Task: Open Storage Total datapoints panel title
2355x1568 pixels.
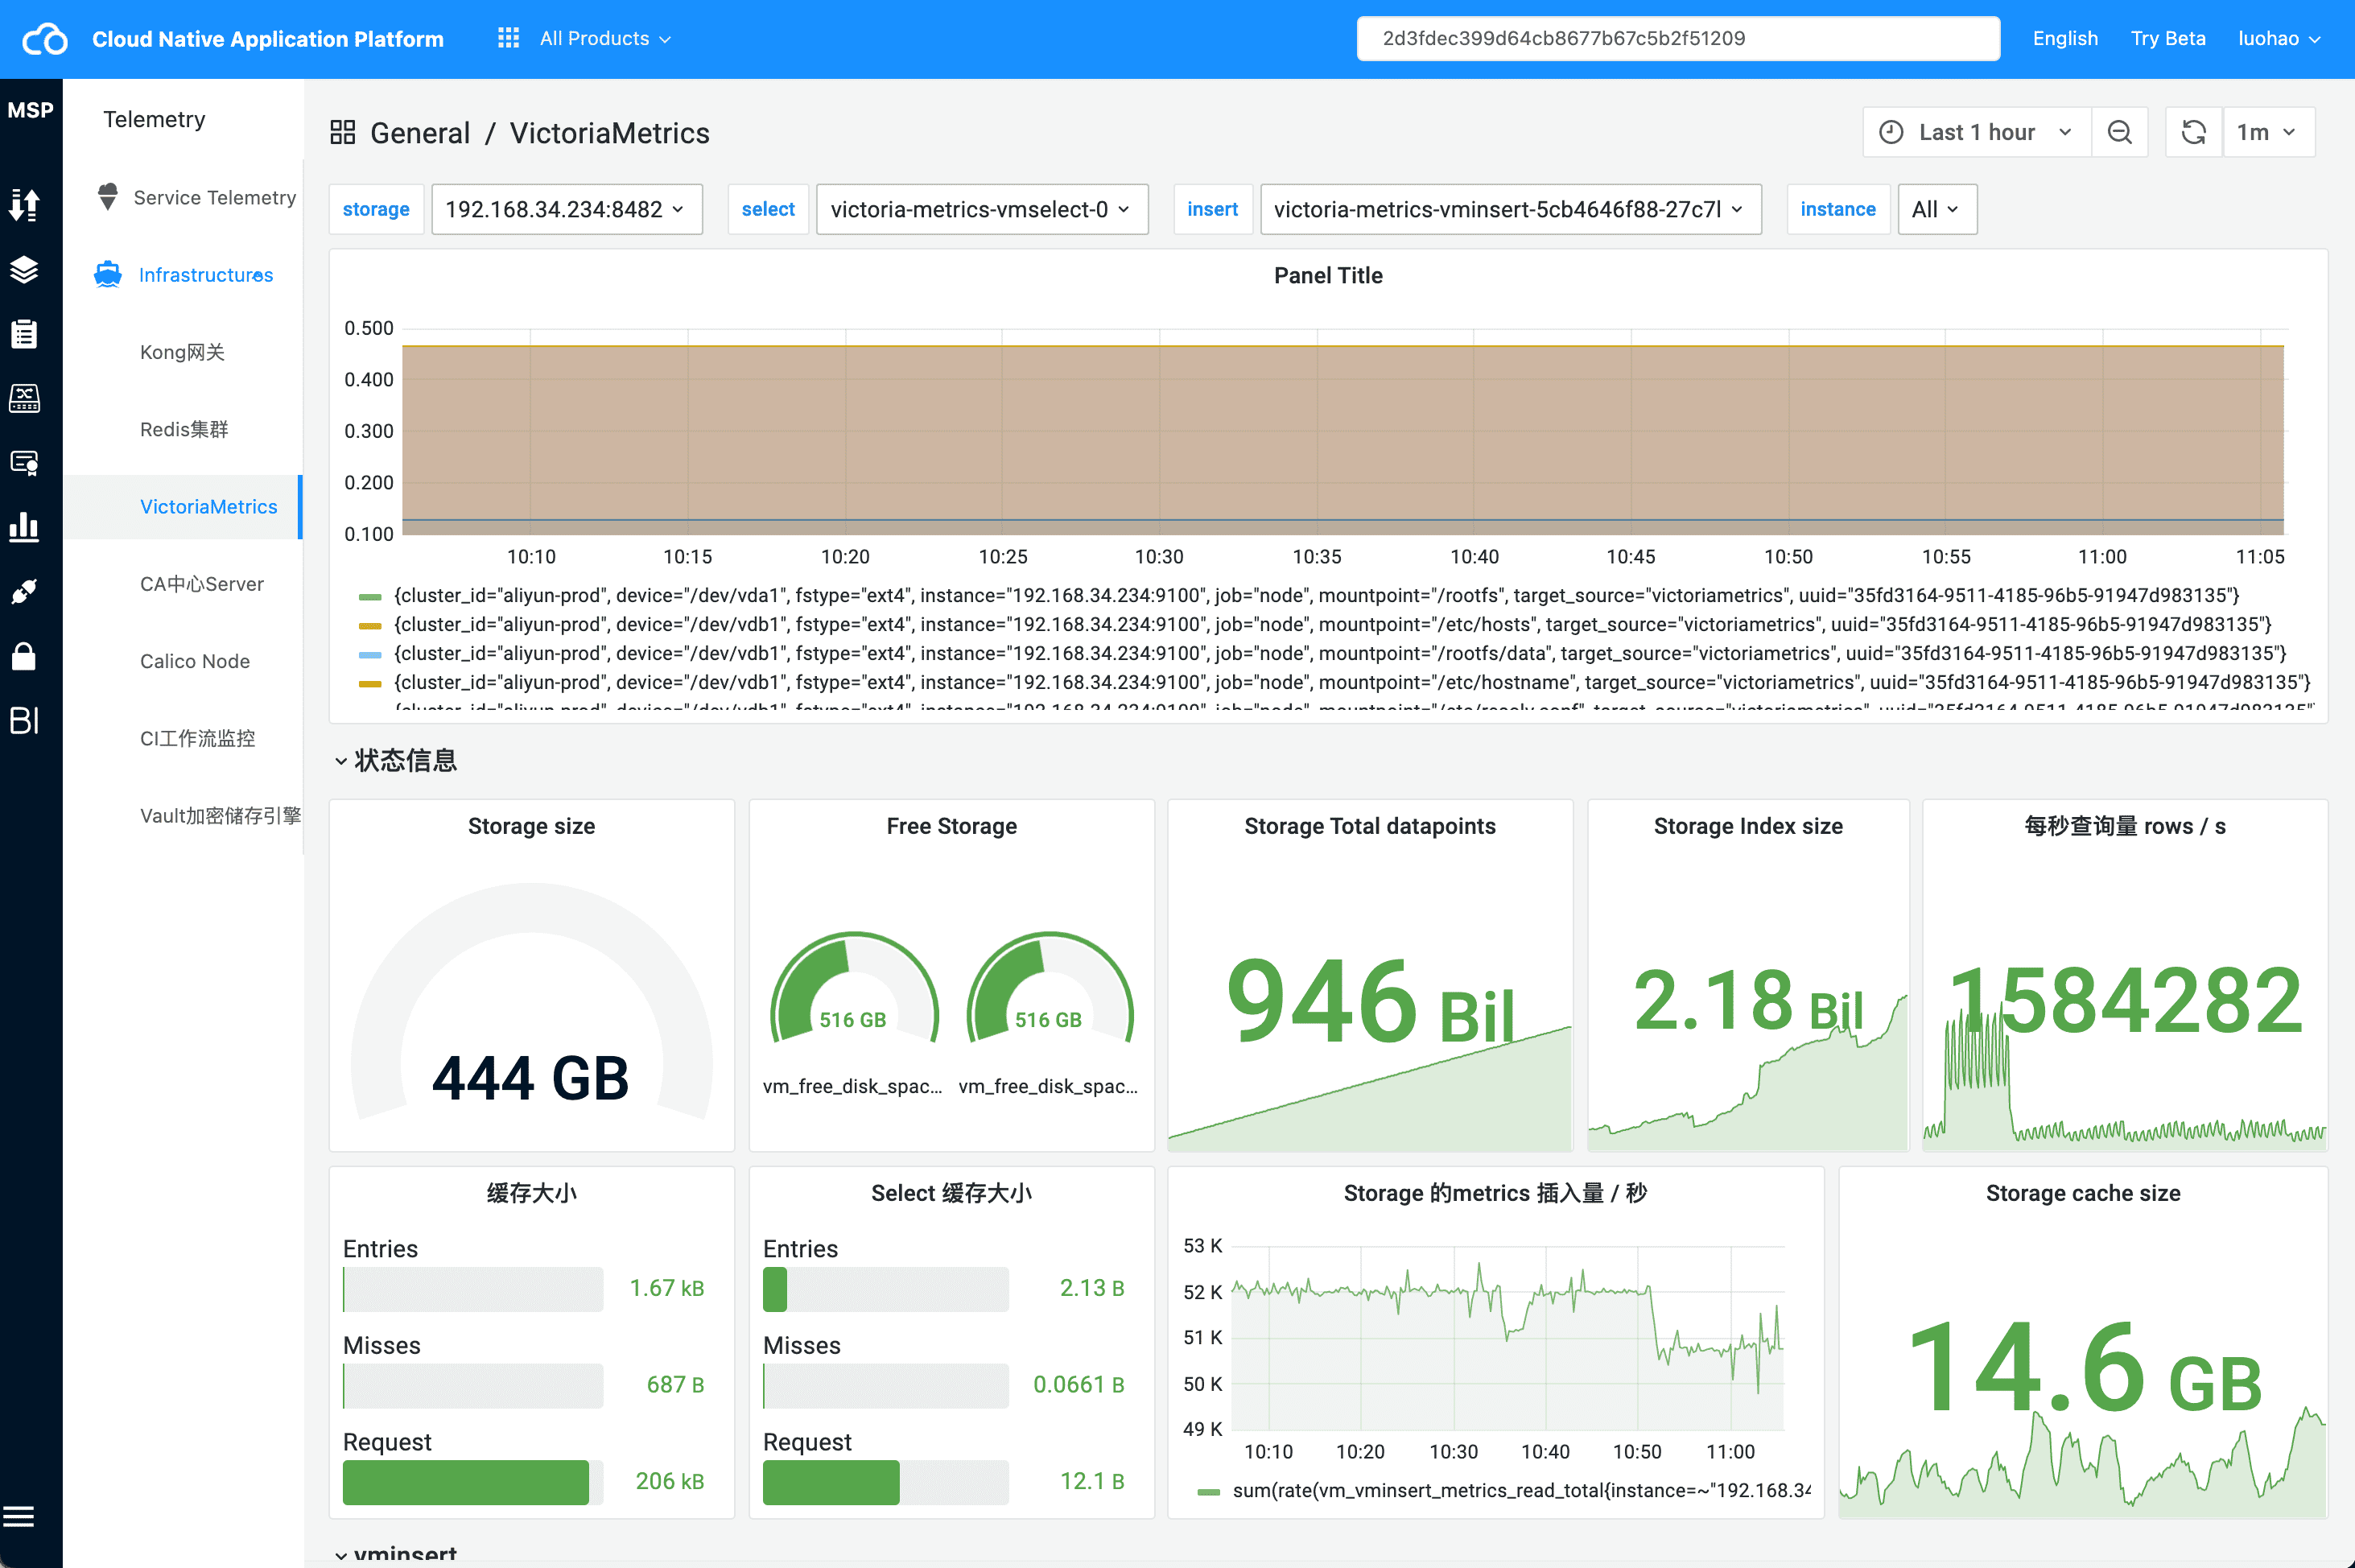Action: pos(1370,826)
